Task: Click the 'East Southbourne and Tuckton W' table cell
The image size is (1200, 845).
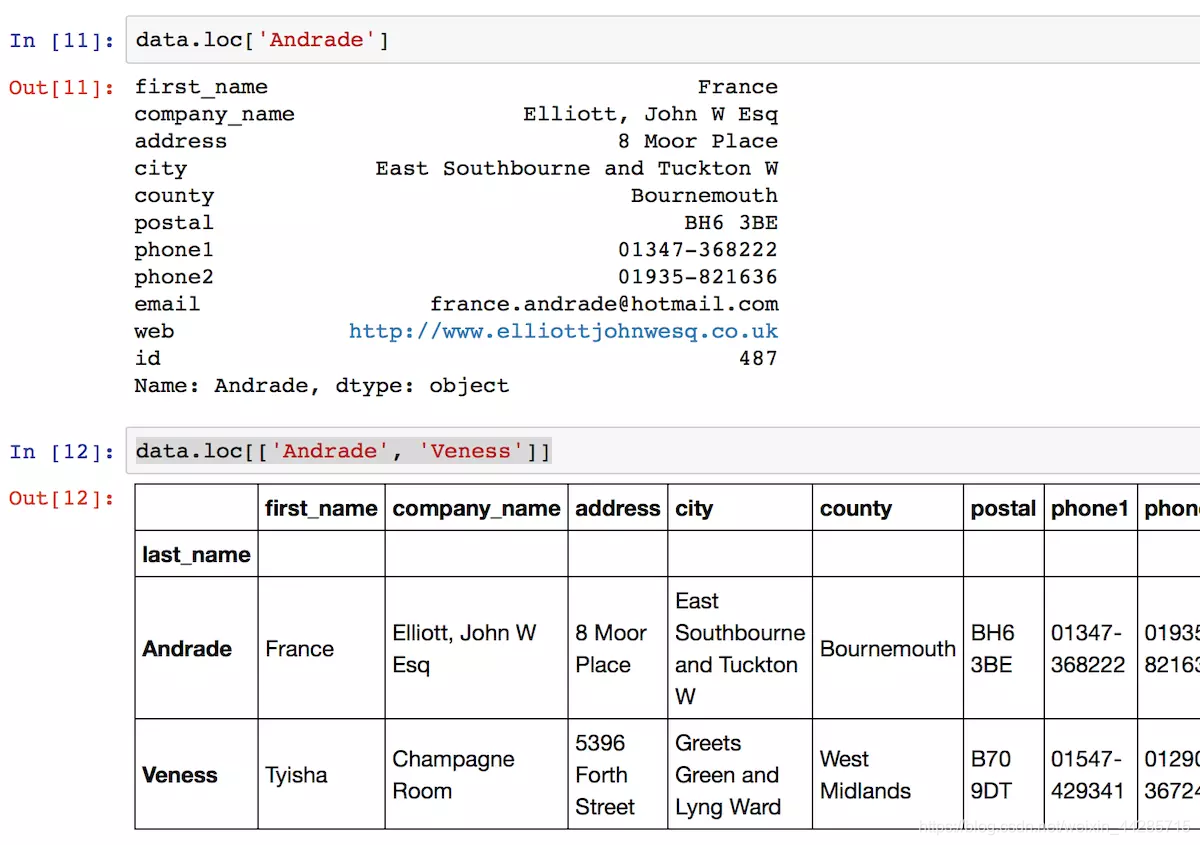Action: [x=740, y=648]
